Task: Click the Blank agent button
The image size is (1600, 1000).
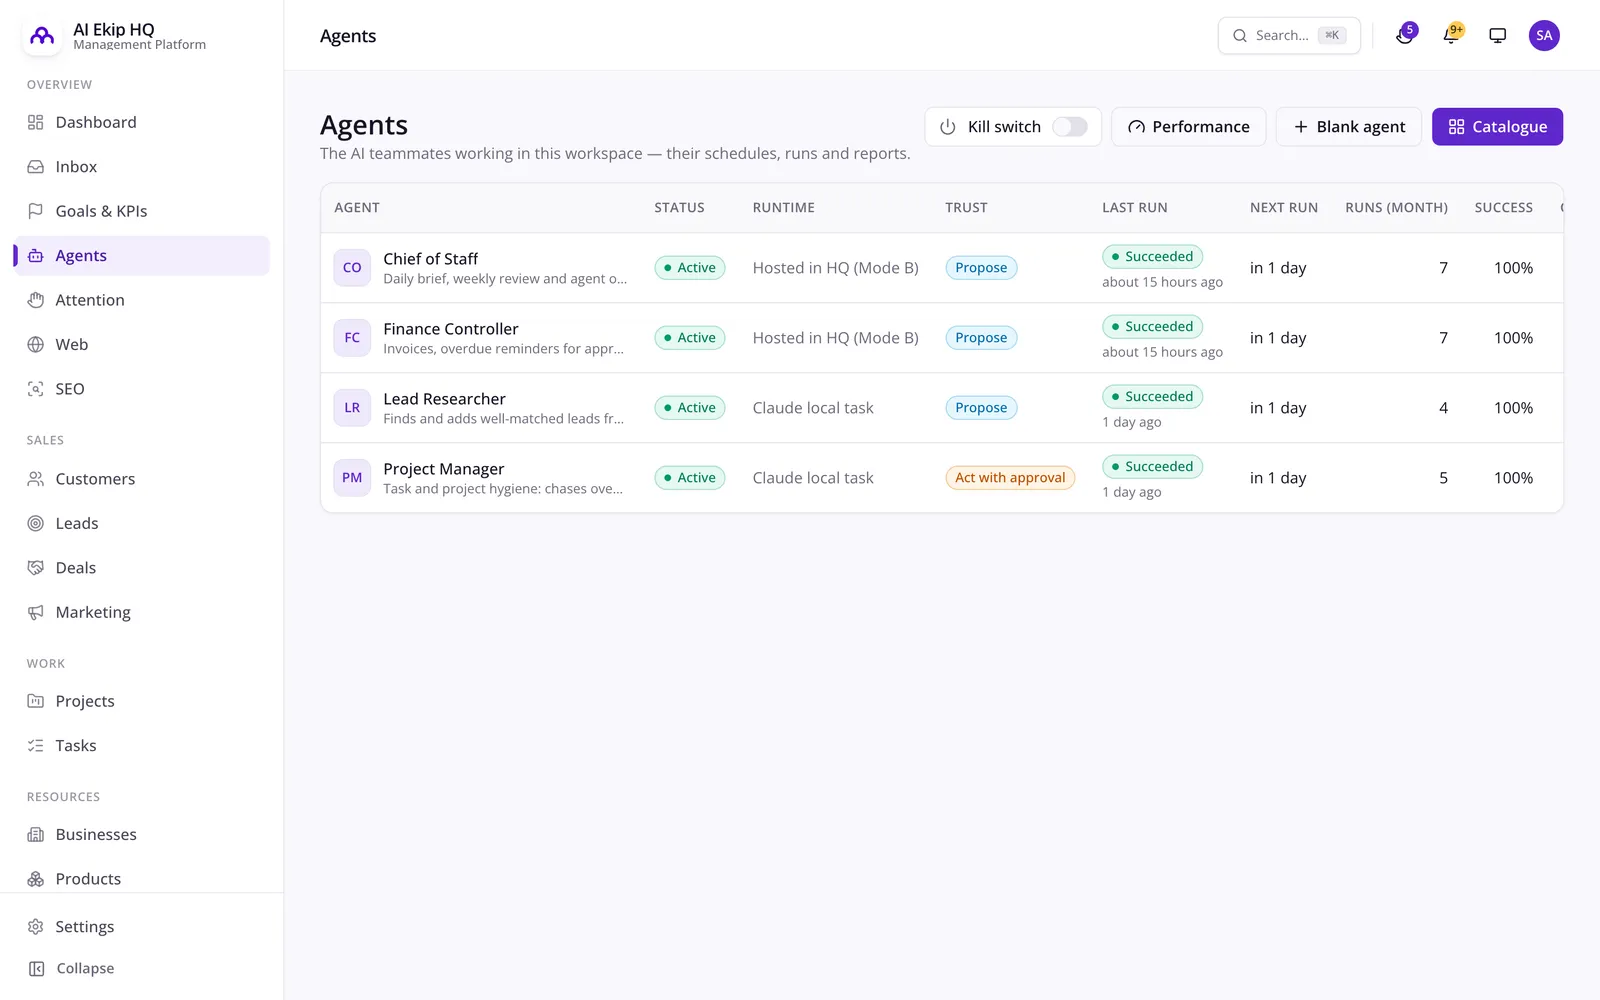Action: click(x=1349, y=127)
